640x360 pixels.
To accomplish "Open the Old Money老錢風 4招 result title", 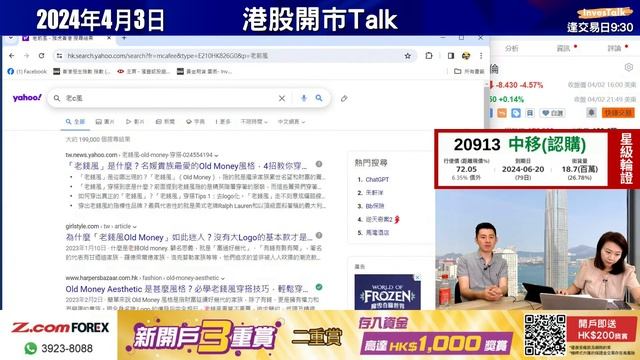I will (x=186, y=166).
